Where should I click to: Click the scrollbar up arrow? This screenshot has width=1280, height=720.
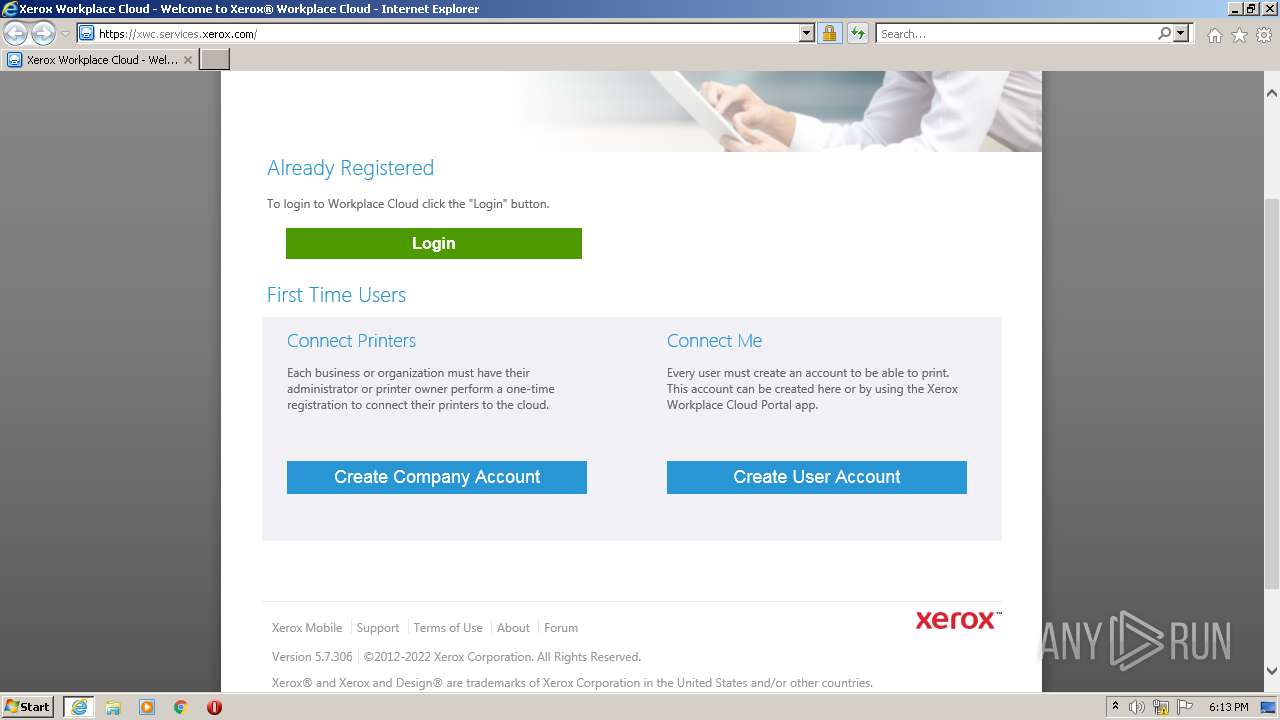click(x=1271, y=93)
